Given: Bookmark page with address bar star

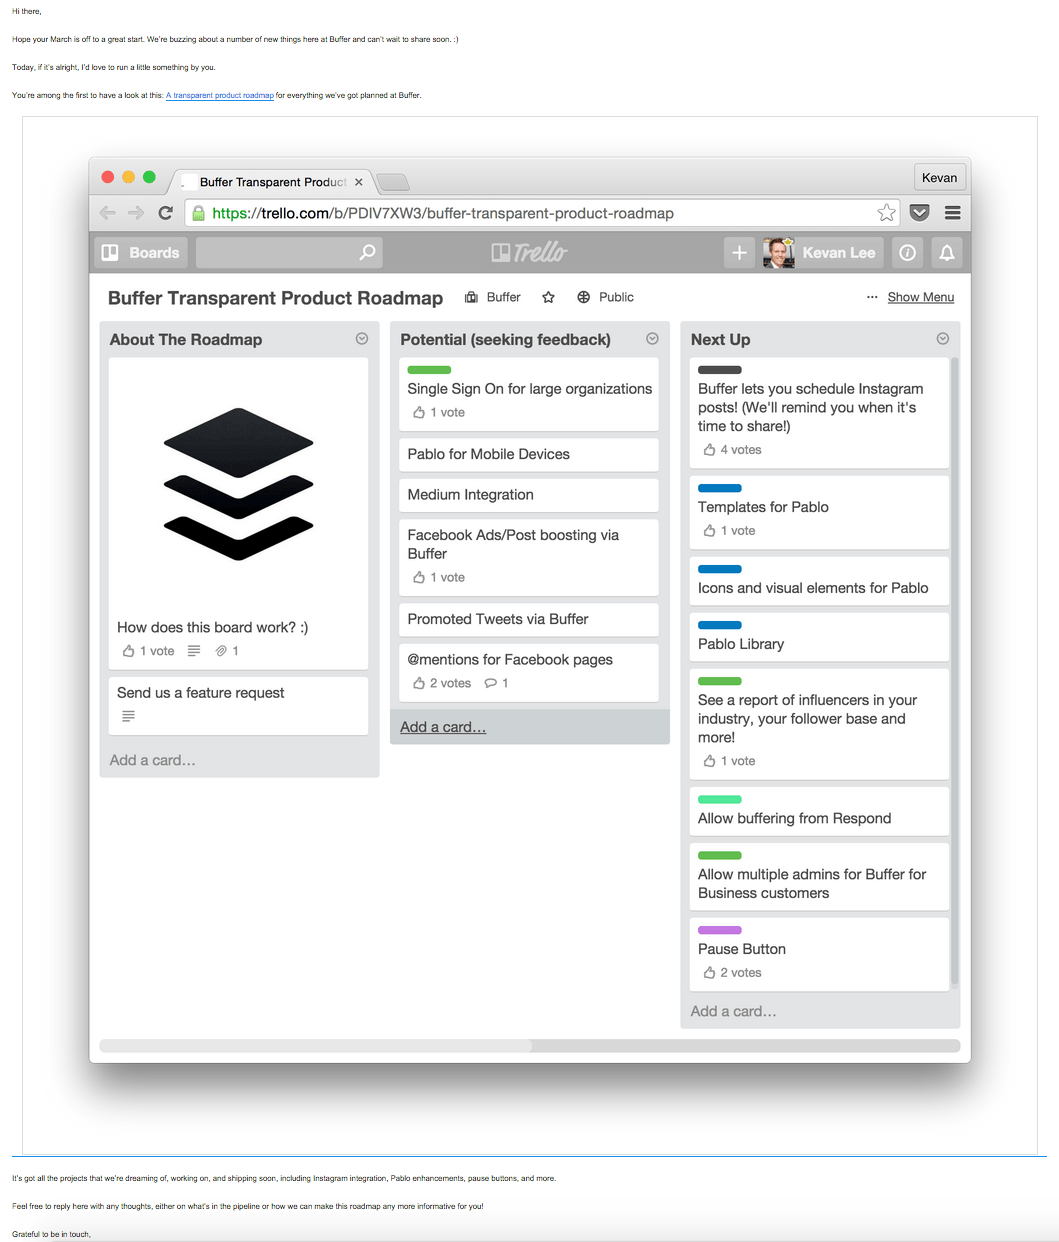Looking at the screenshot, I should pos(886,213).
